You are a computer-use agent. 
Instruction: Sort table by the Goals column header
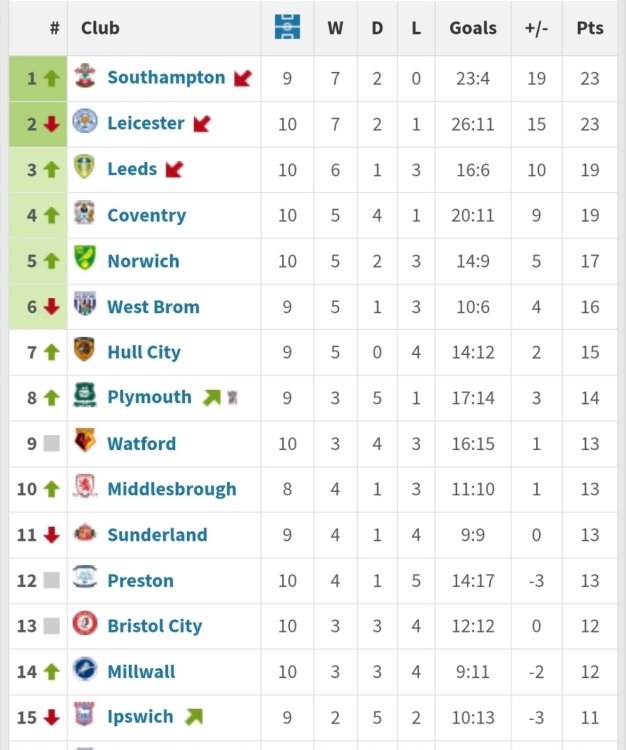(473, 27)
